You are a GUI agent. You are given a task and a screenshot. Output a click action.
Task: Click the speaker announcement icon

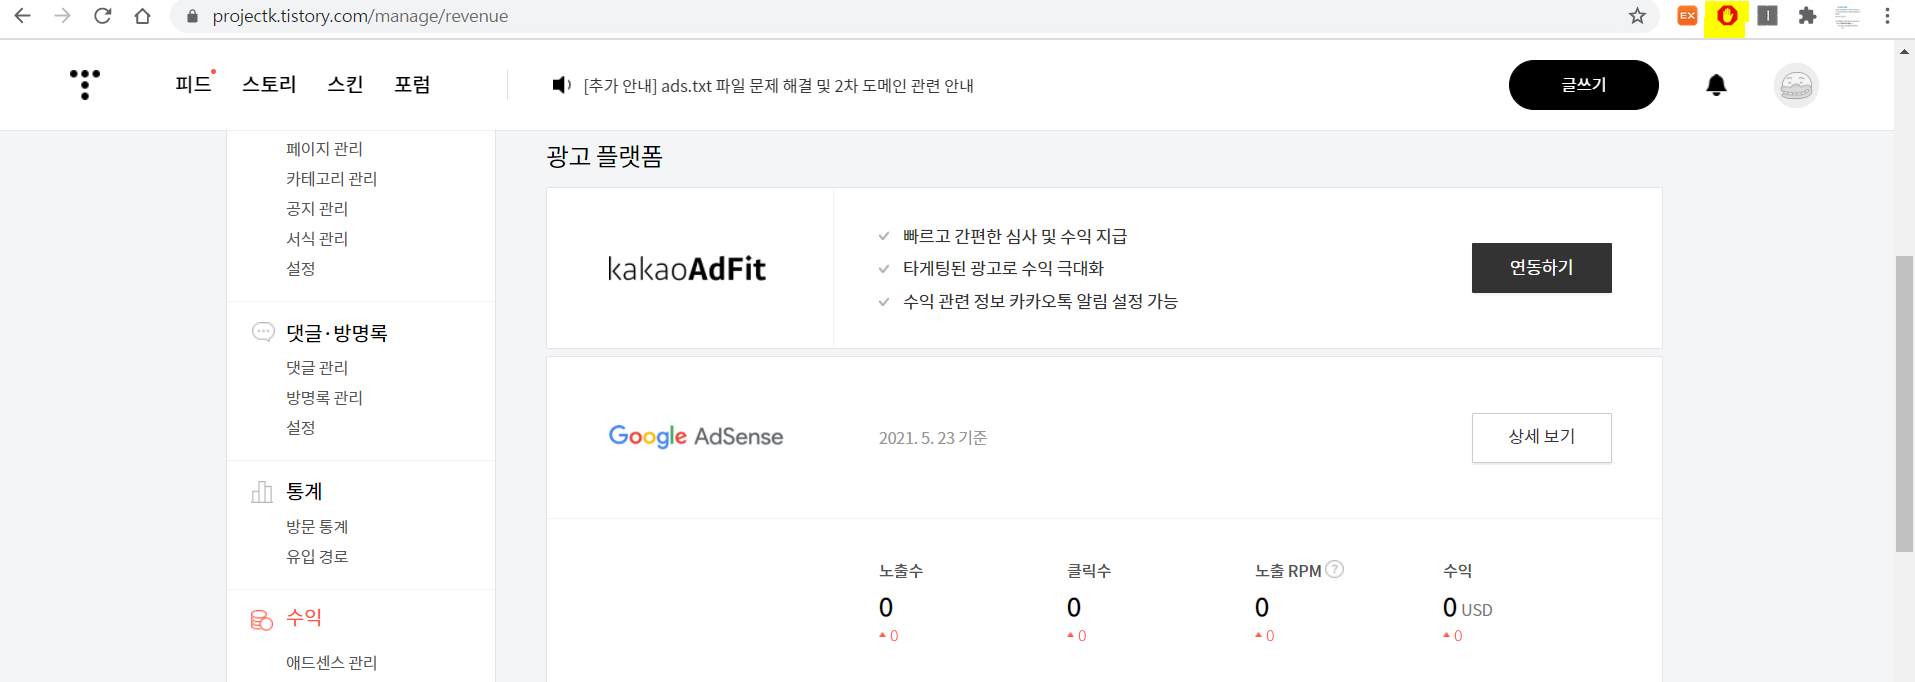(562, 85)
